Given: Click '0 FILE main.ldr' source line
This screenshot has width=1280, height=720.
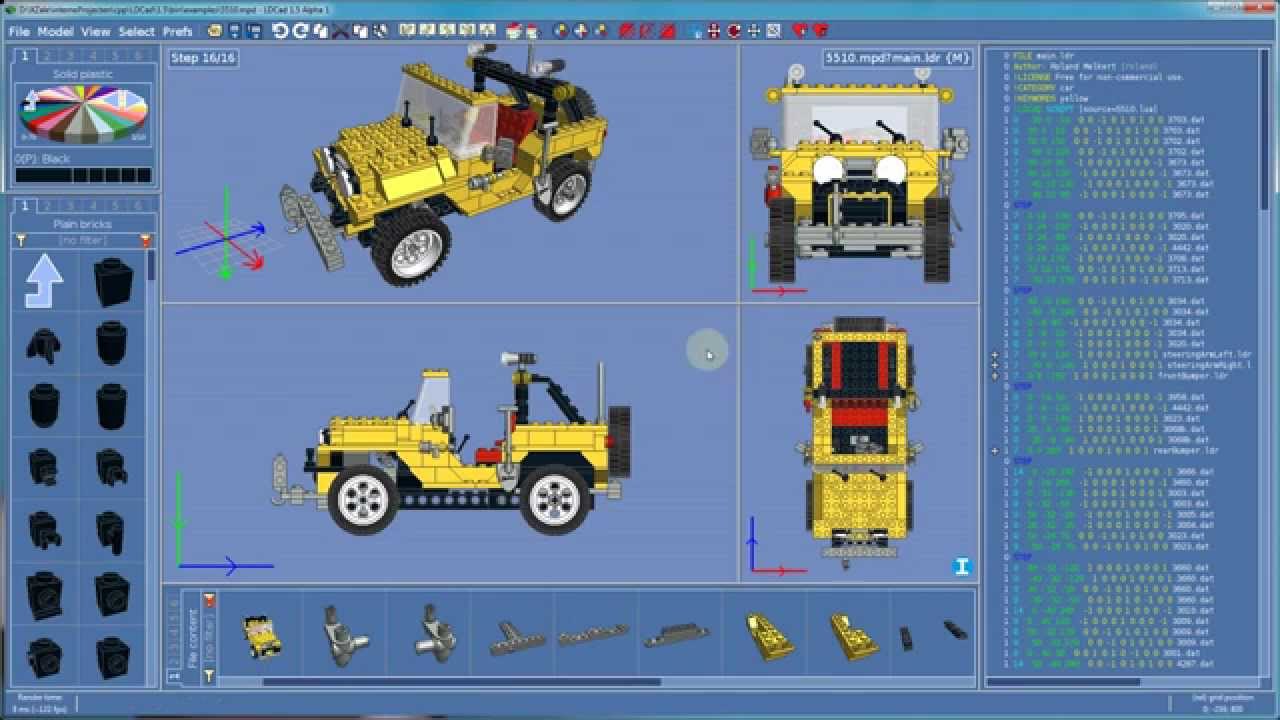Looking at the screenshot, I should (1039, 56).
